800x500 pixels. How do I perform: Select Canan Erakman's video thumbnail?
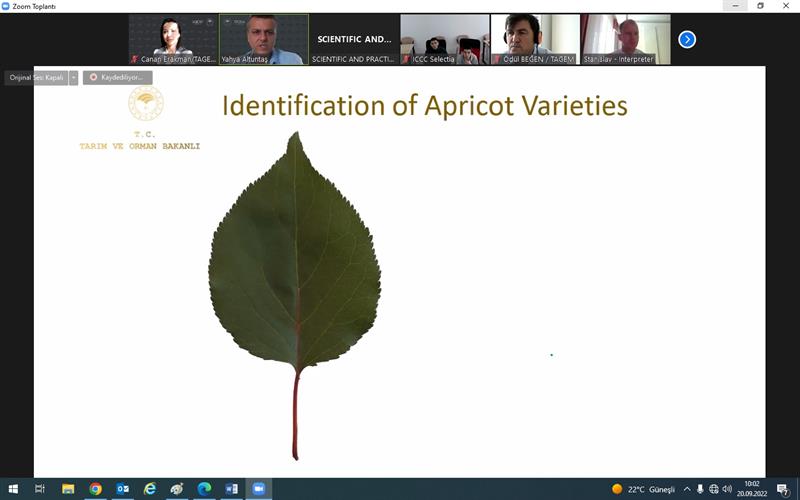click(173, 39)
